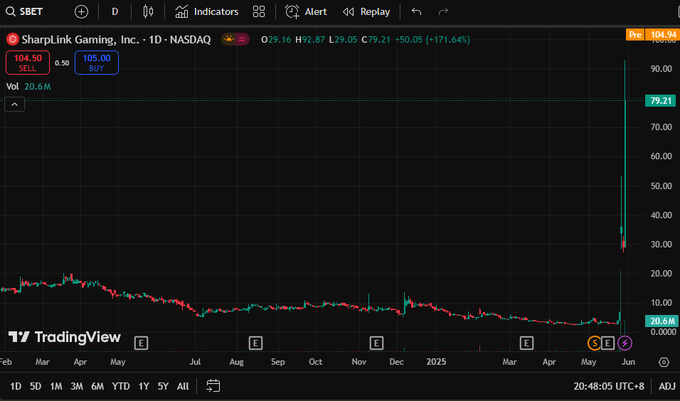
Task: Open the orange S split marker
Action: click(x=595, y=343)
